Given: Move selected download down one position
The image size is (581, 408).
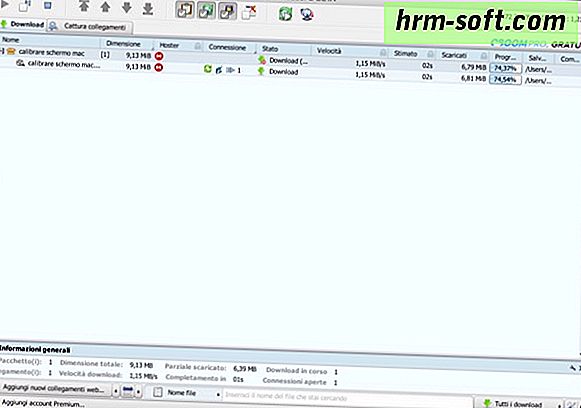Looking at the screenshot, I should (127, 7).
